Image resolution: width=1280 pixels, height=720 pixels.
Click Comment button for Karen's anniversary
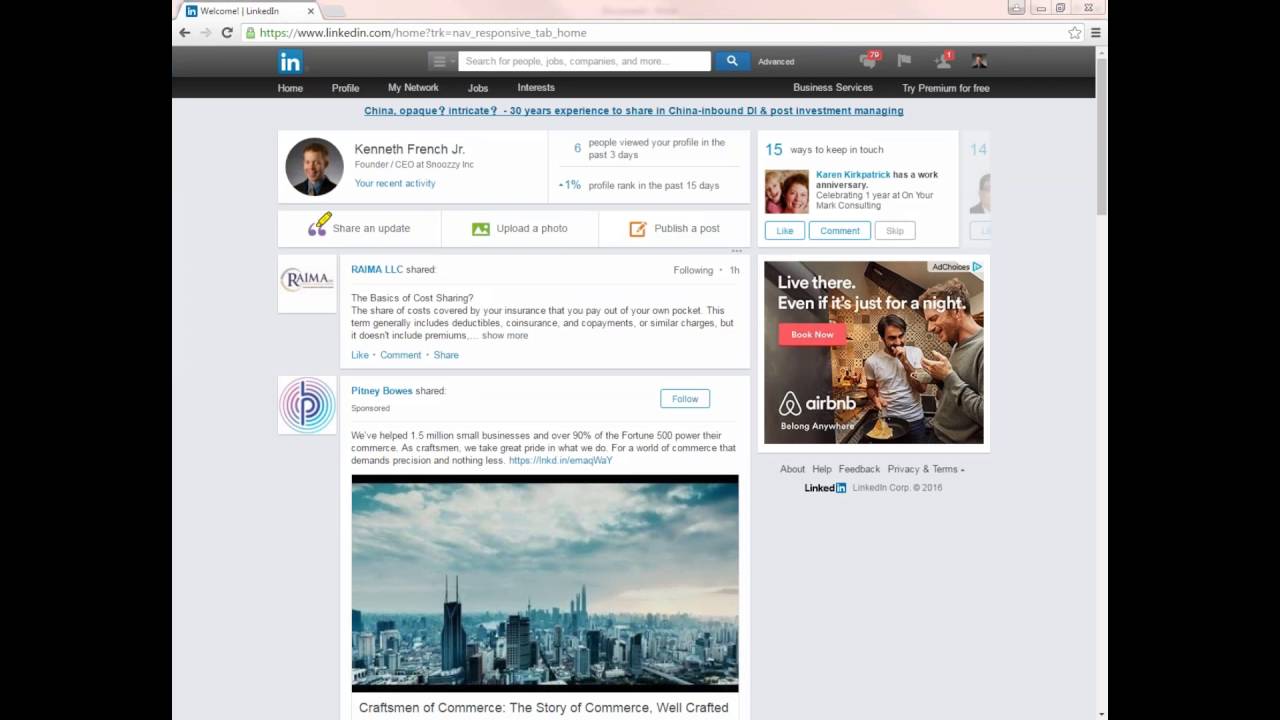[840, 231]
